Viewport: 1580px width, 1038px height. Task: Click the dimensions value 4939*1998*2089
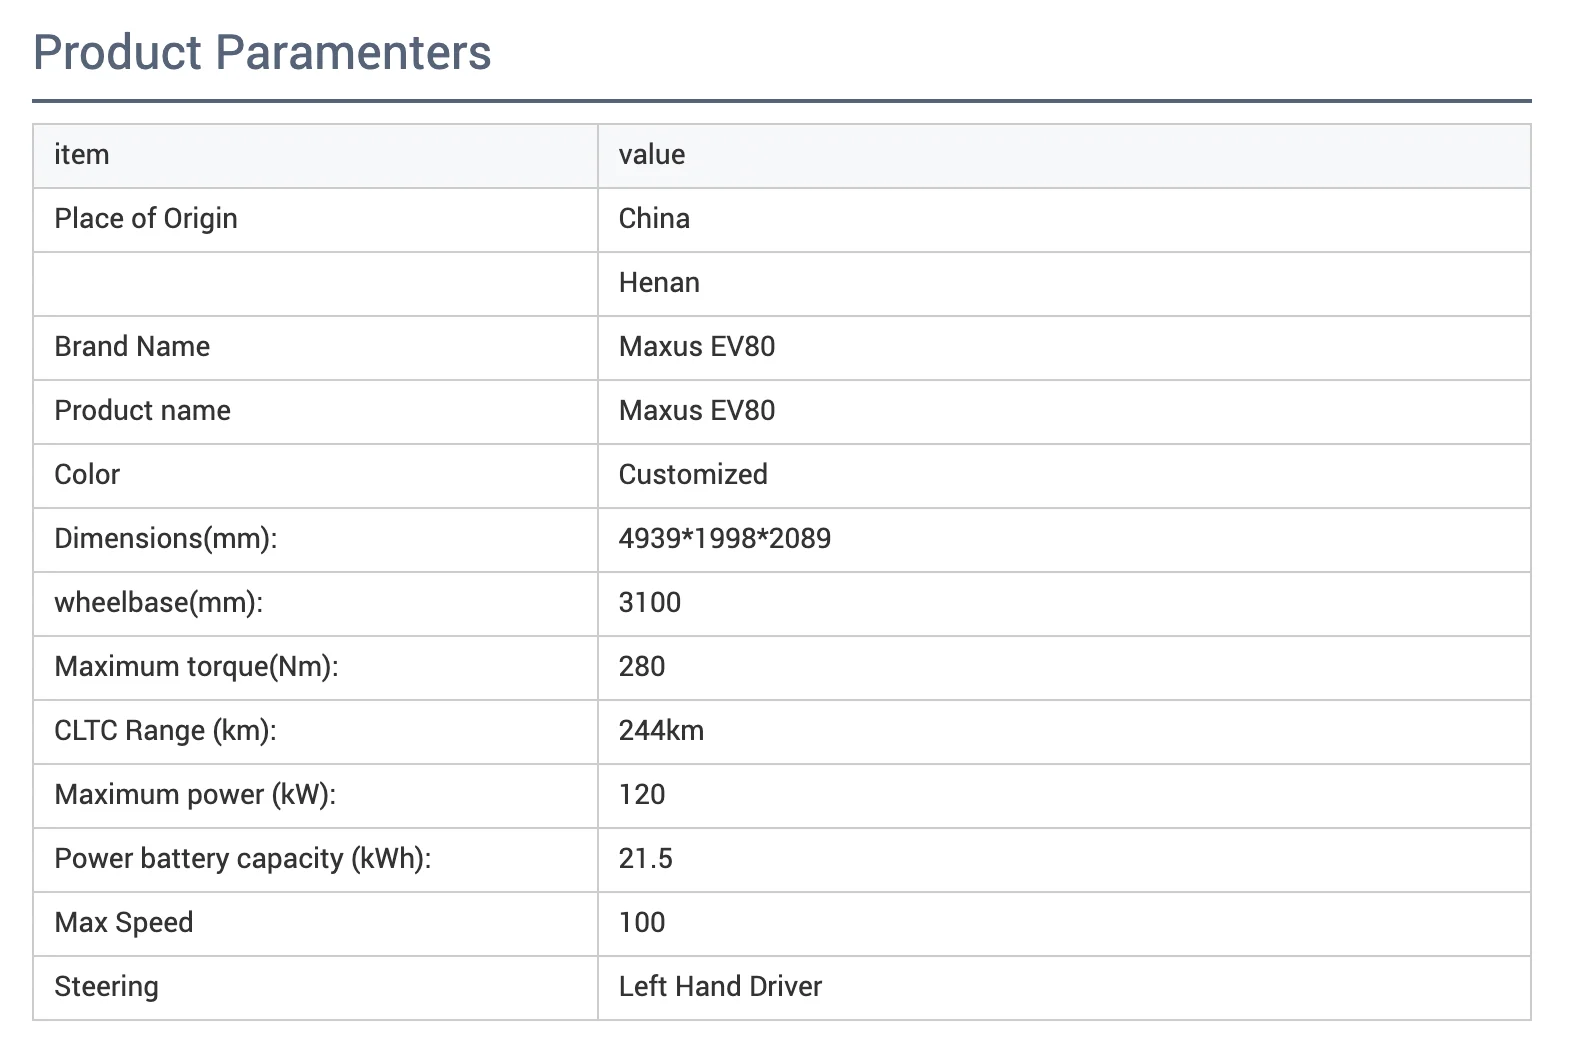click(725, 539)
